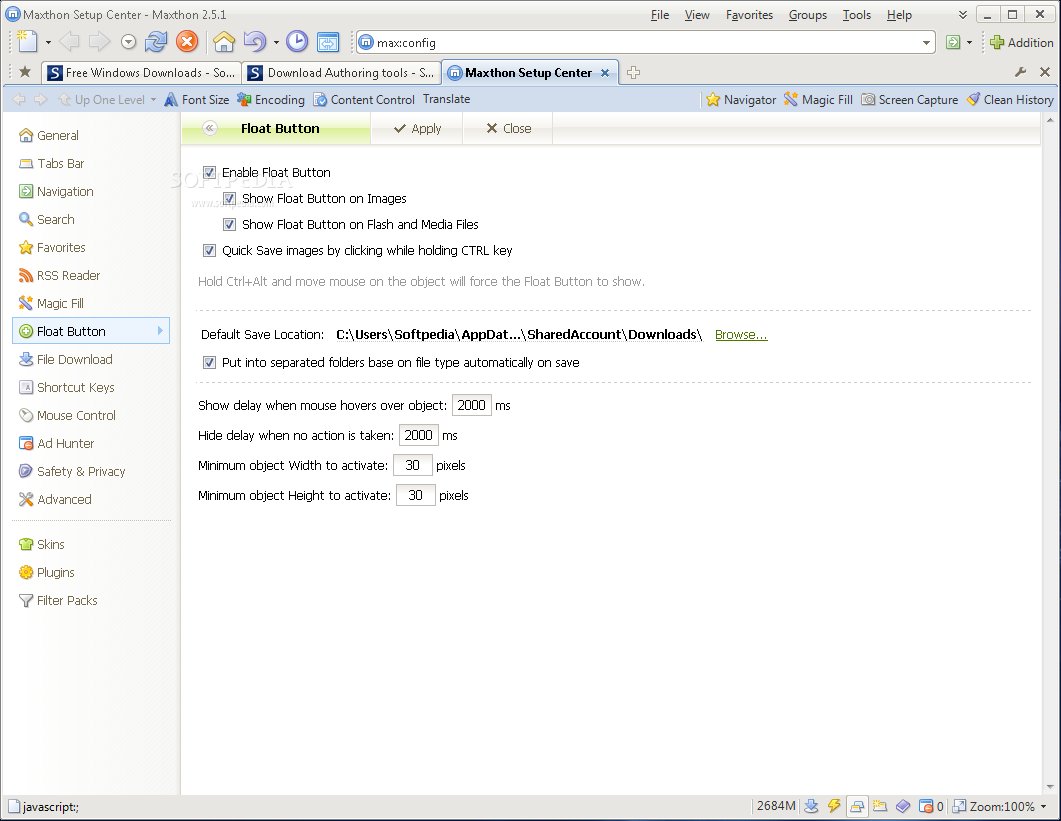This screenshot has height=821, width=1061.
Task: Switch to Free Windows Downloads tab
Action: pyautogui.click(x=141, y=72)
